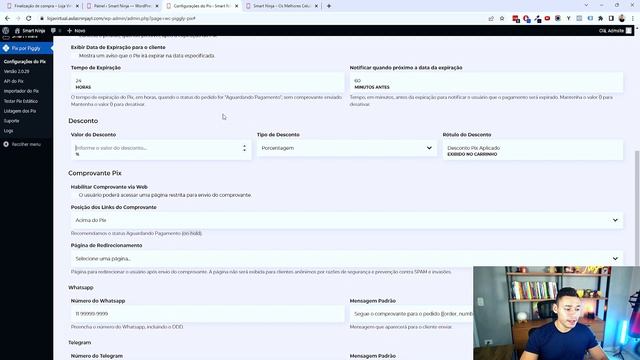Reload the page with the refresh icon

pyautogui.click(x=29, y=18)
